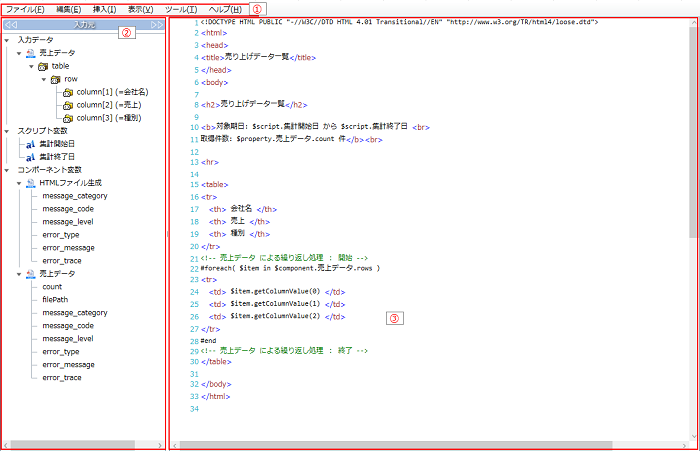The width and height of the screenshot is (700, 451).
Task: Open the ファイル(F) menu
Action: (x=25, y=8)
